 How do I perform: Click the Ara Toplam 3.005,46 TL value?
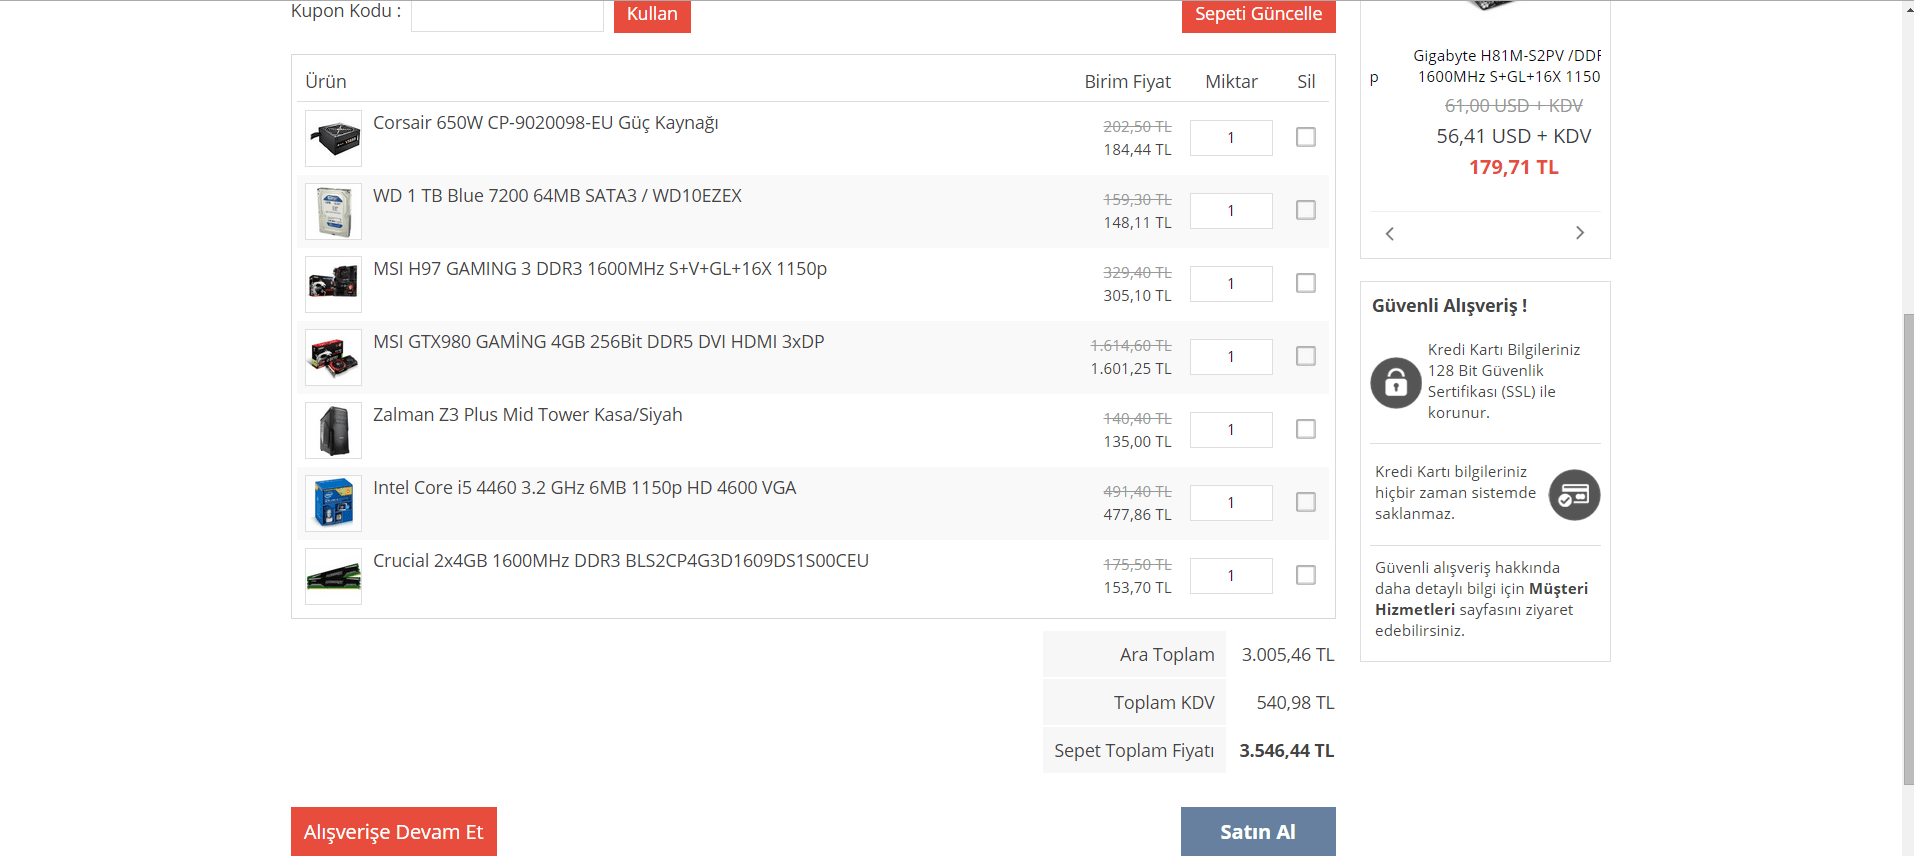1288,655
